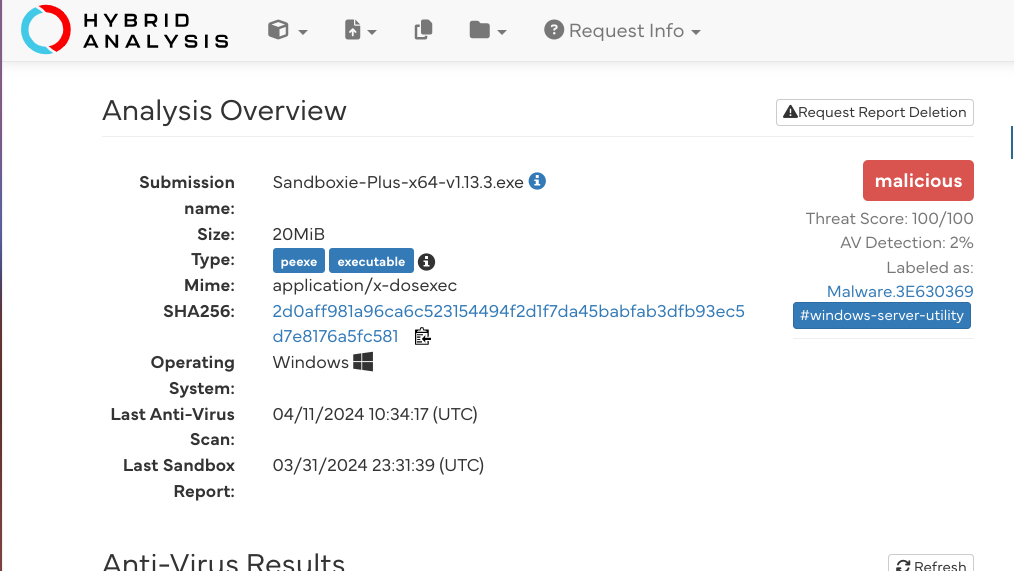
Task: Click the Hybrid Analysis logo
Action: click(125, 30)
